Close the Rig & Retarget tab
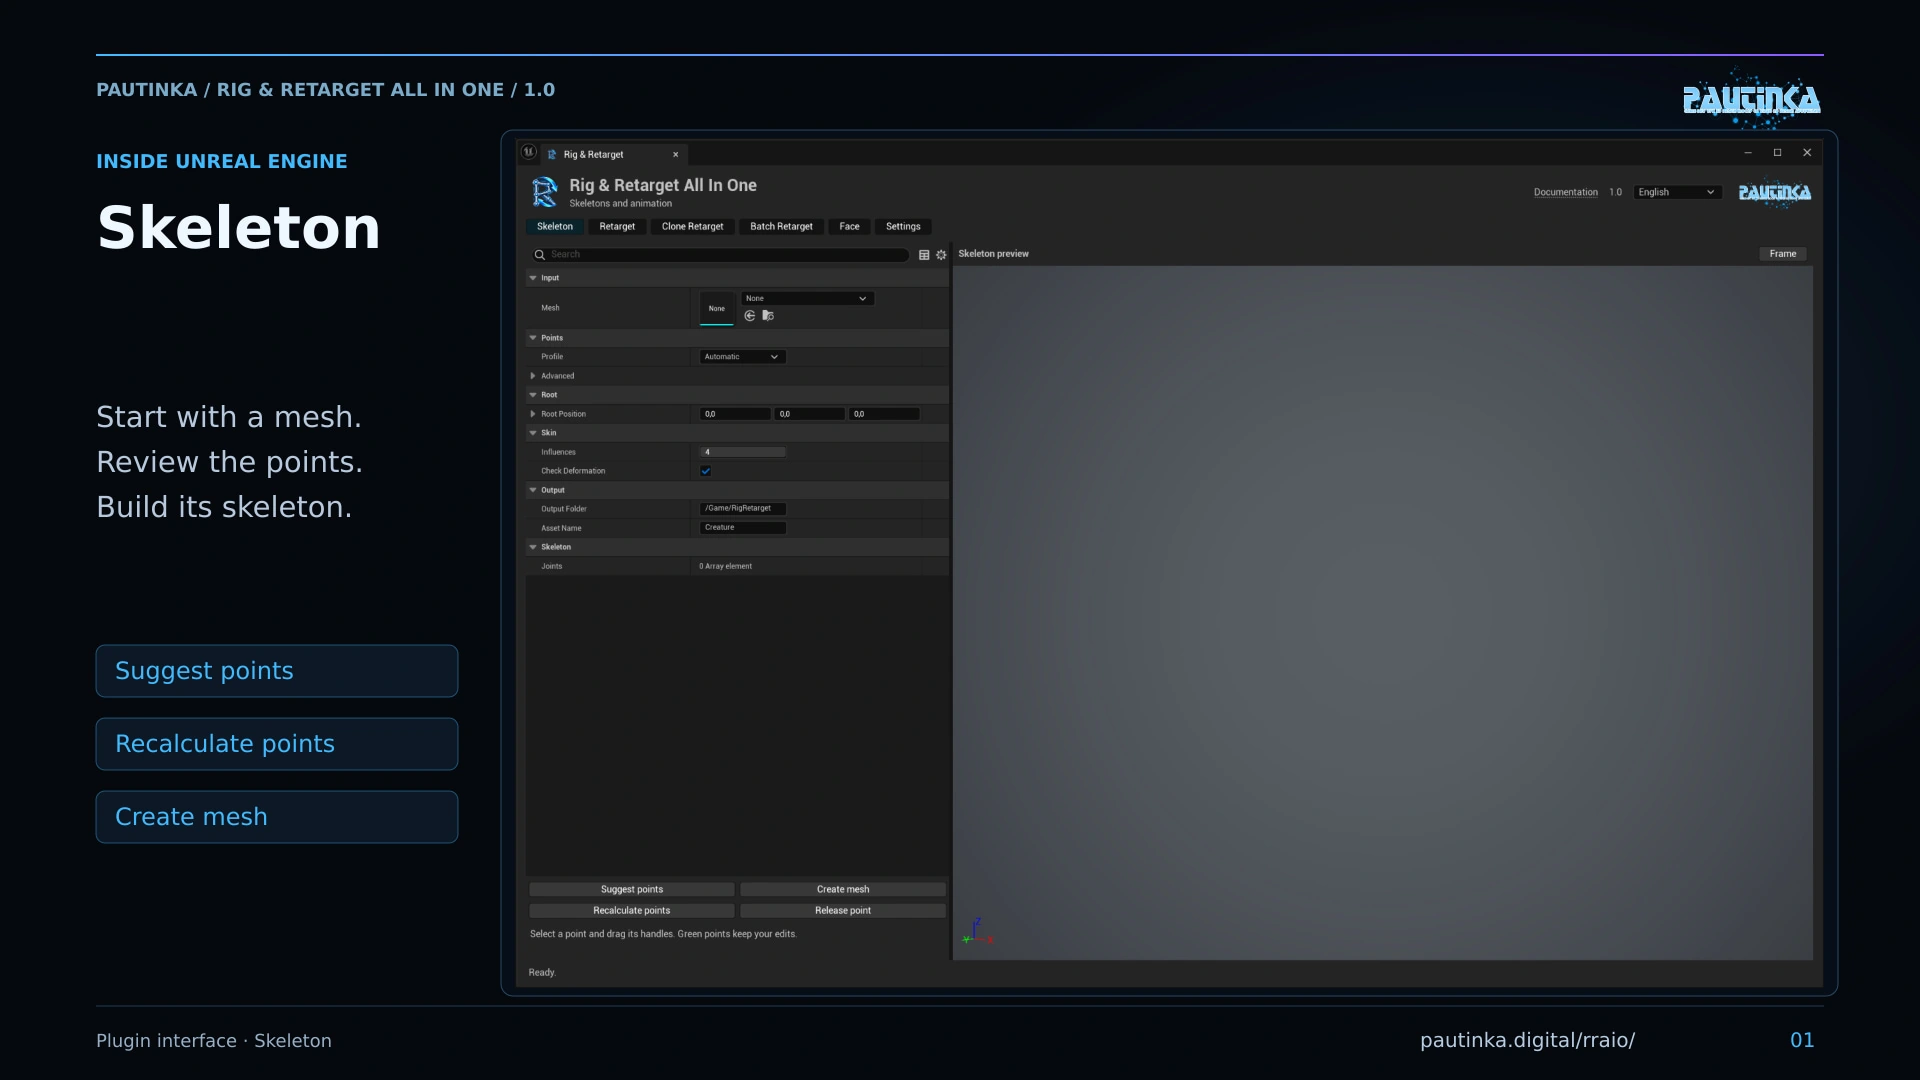Screen dimensions: 1920x1080 pyautogui.click(x=676, y=155)
